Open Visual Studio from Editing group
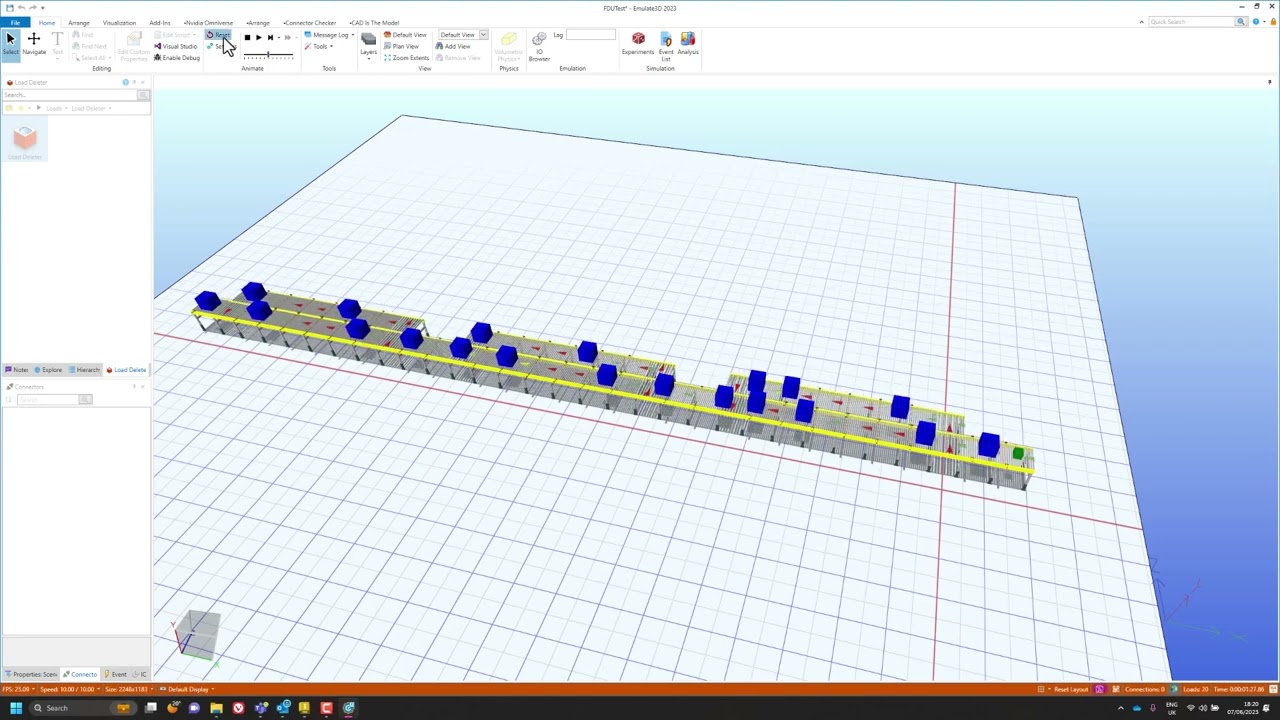1280x720 pixels. [176, 46]
